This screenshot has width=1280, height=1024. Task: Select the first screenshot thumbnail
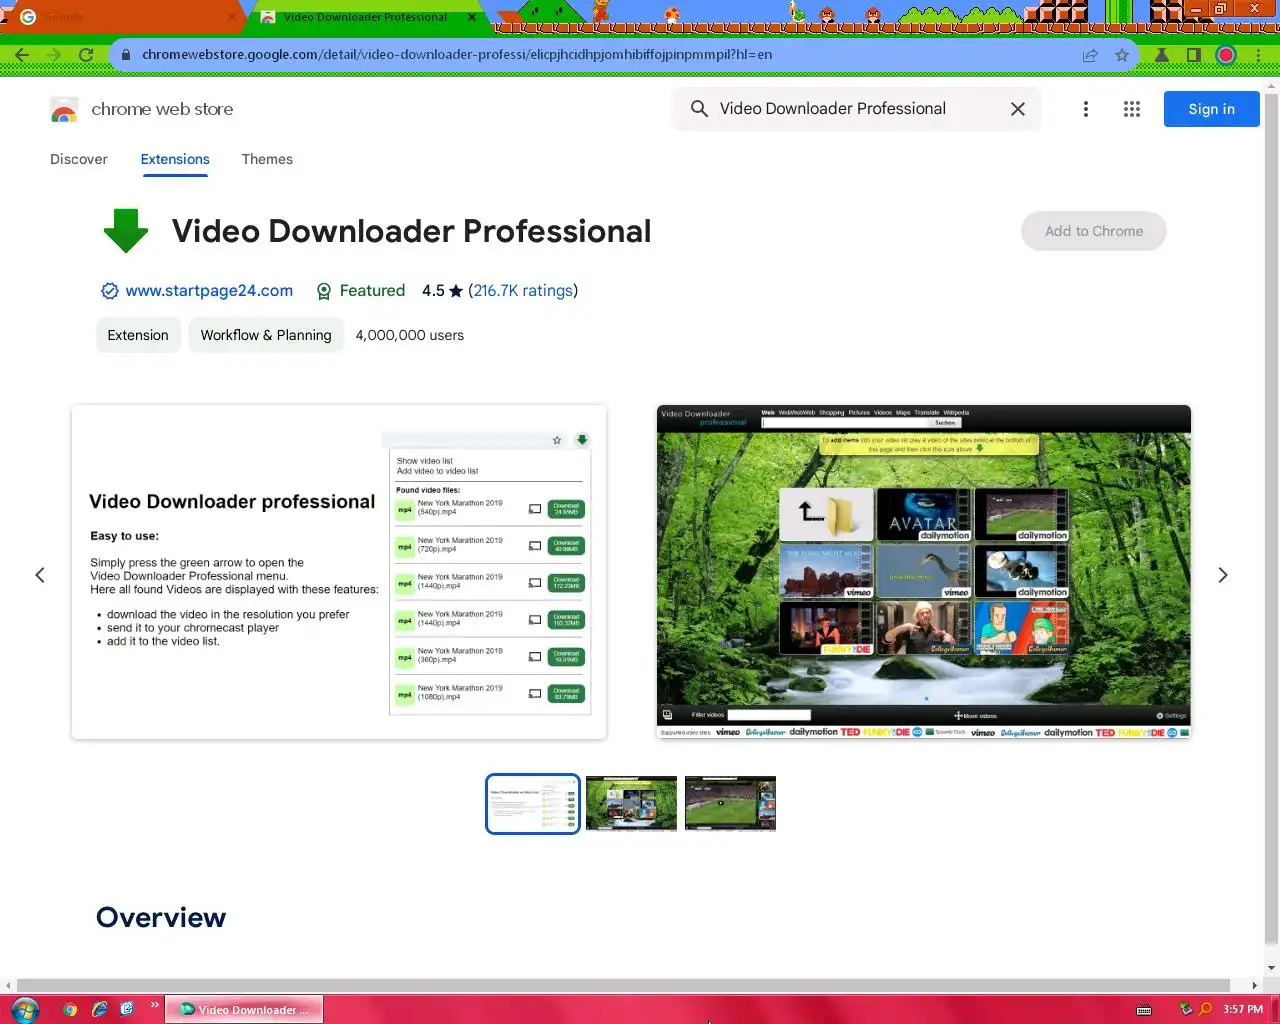pyautogui.click(x=533, y=804)
